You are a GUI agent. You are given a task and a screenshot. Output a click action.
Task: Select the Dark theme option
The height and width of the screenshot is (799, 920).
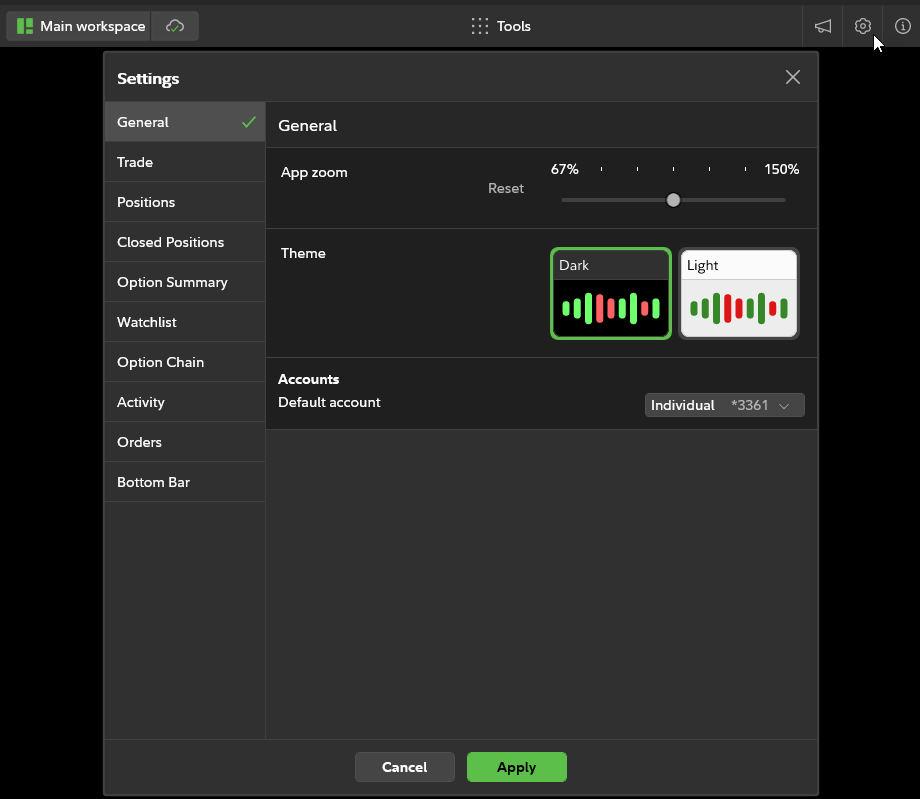pos(610,294)
